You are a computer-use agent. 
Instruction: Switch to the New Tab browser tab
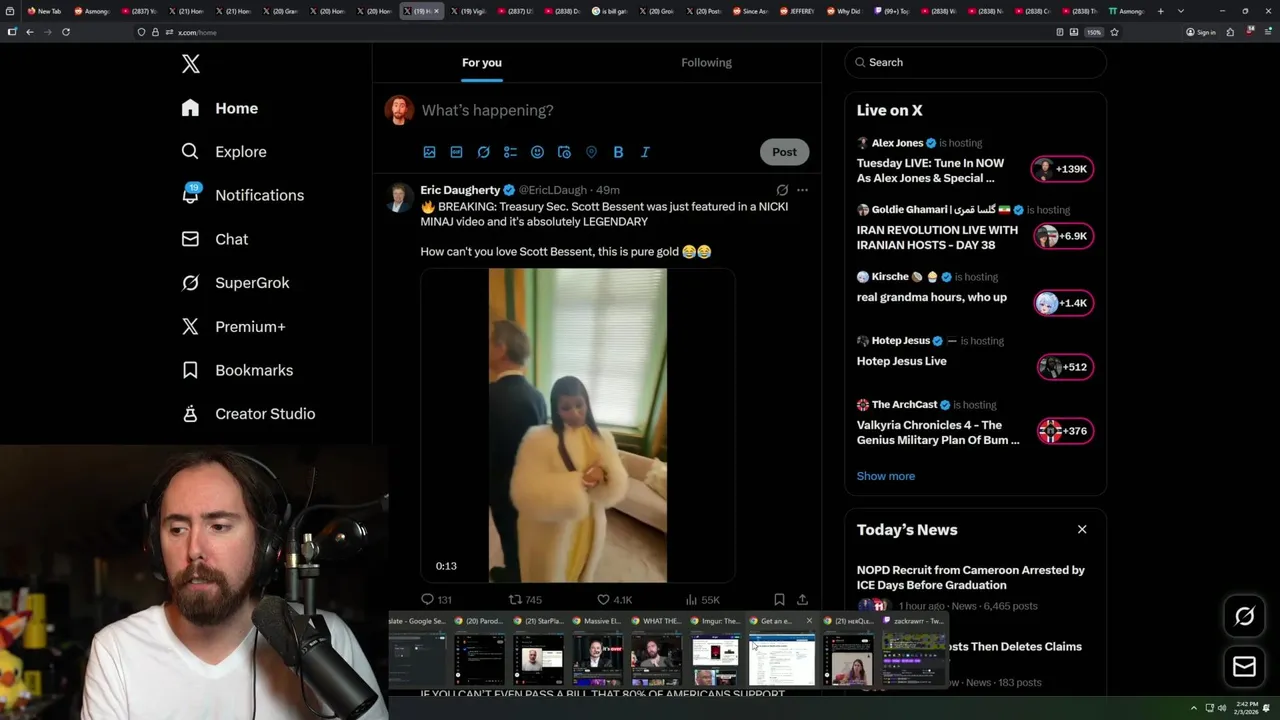[44, 11]
